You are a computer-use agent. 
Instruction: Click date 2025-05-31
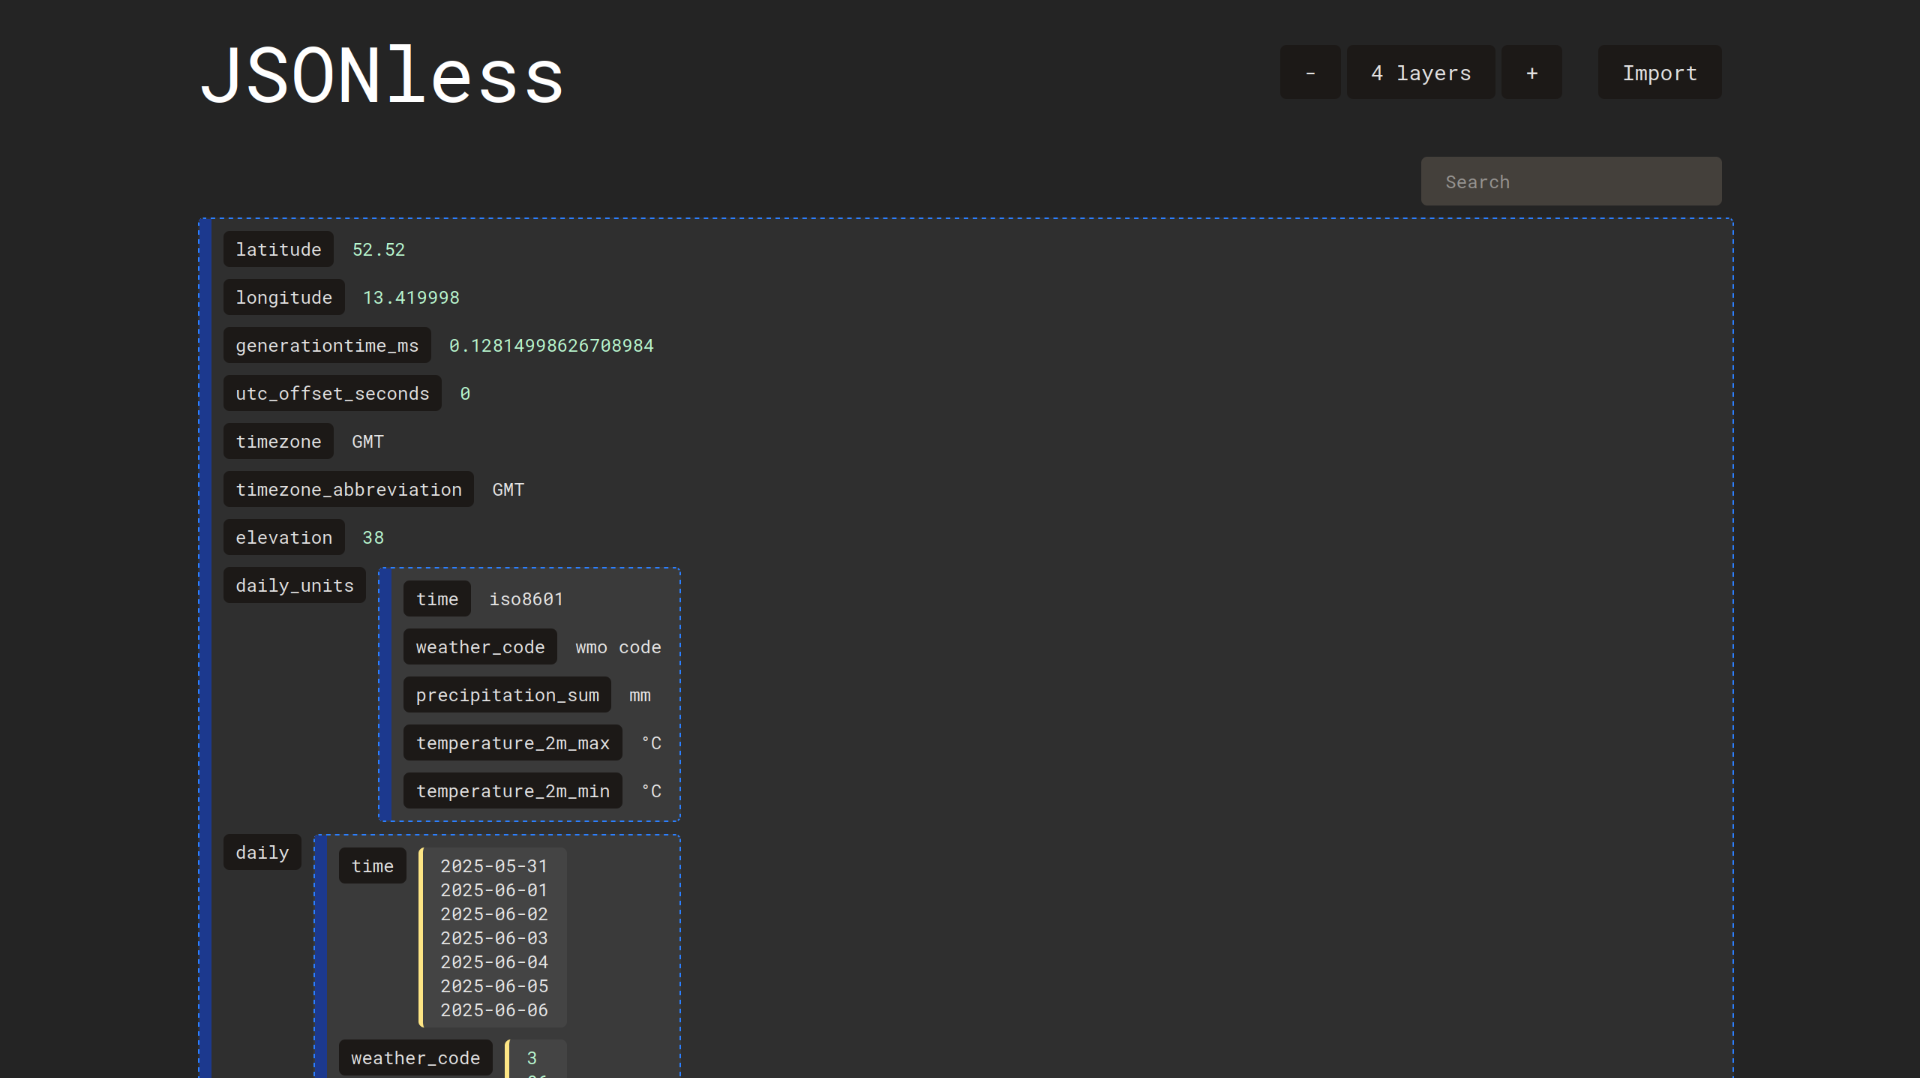coord(494,866)
